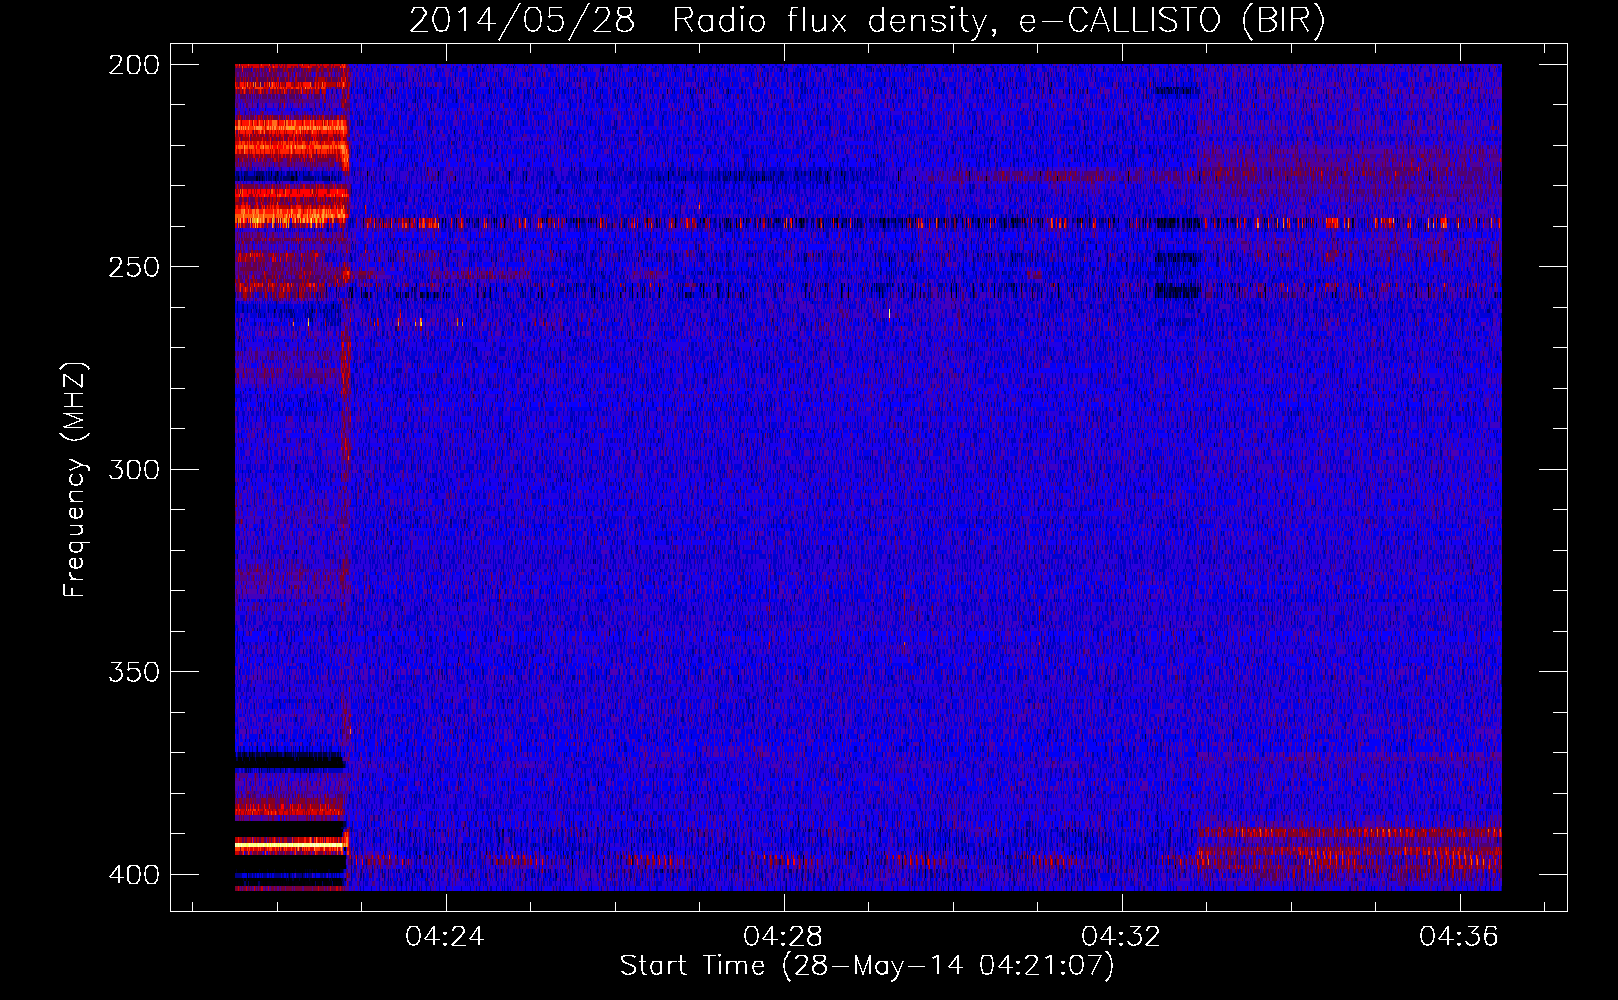This screenshot has height=1000, width=1618.
Task: Select the 200 frequency tick label
Action: 134,65
